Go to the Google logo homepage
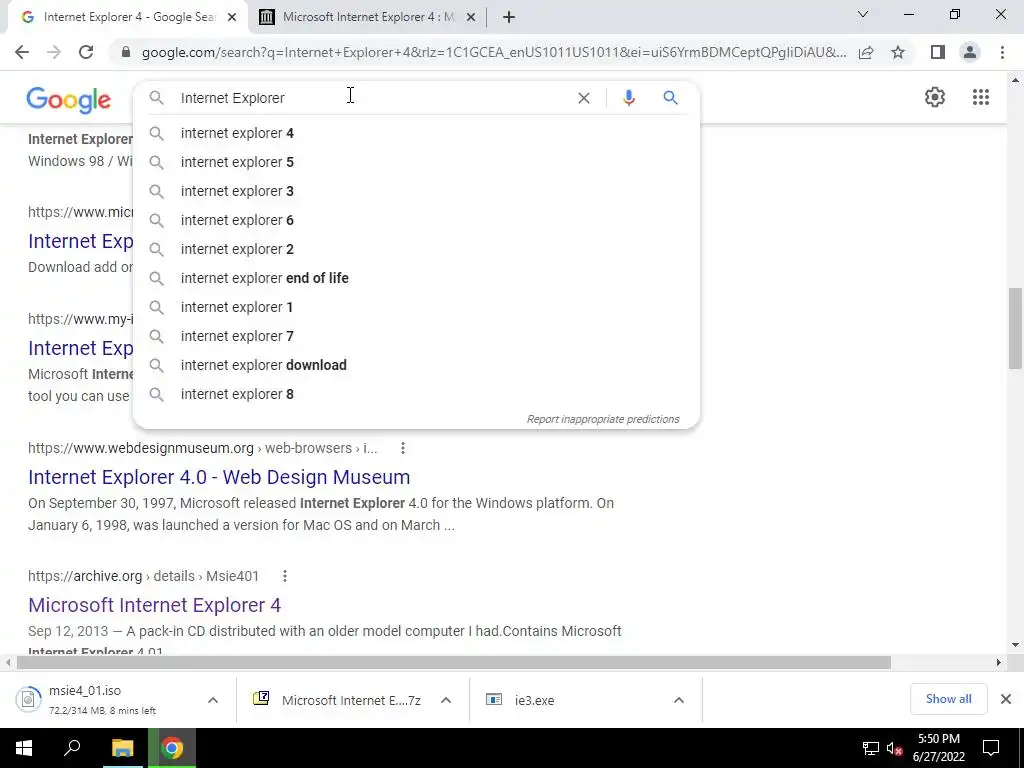Viewport: 1024px width, 768px height. 69,100
